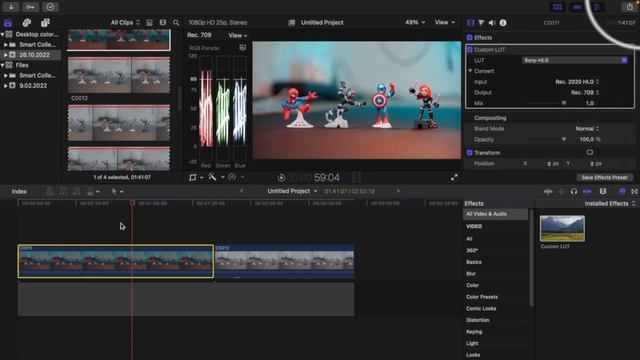640x360 pixels.
Task: Select the Comic Looks category
Action: 481,309
